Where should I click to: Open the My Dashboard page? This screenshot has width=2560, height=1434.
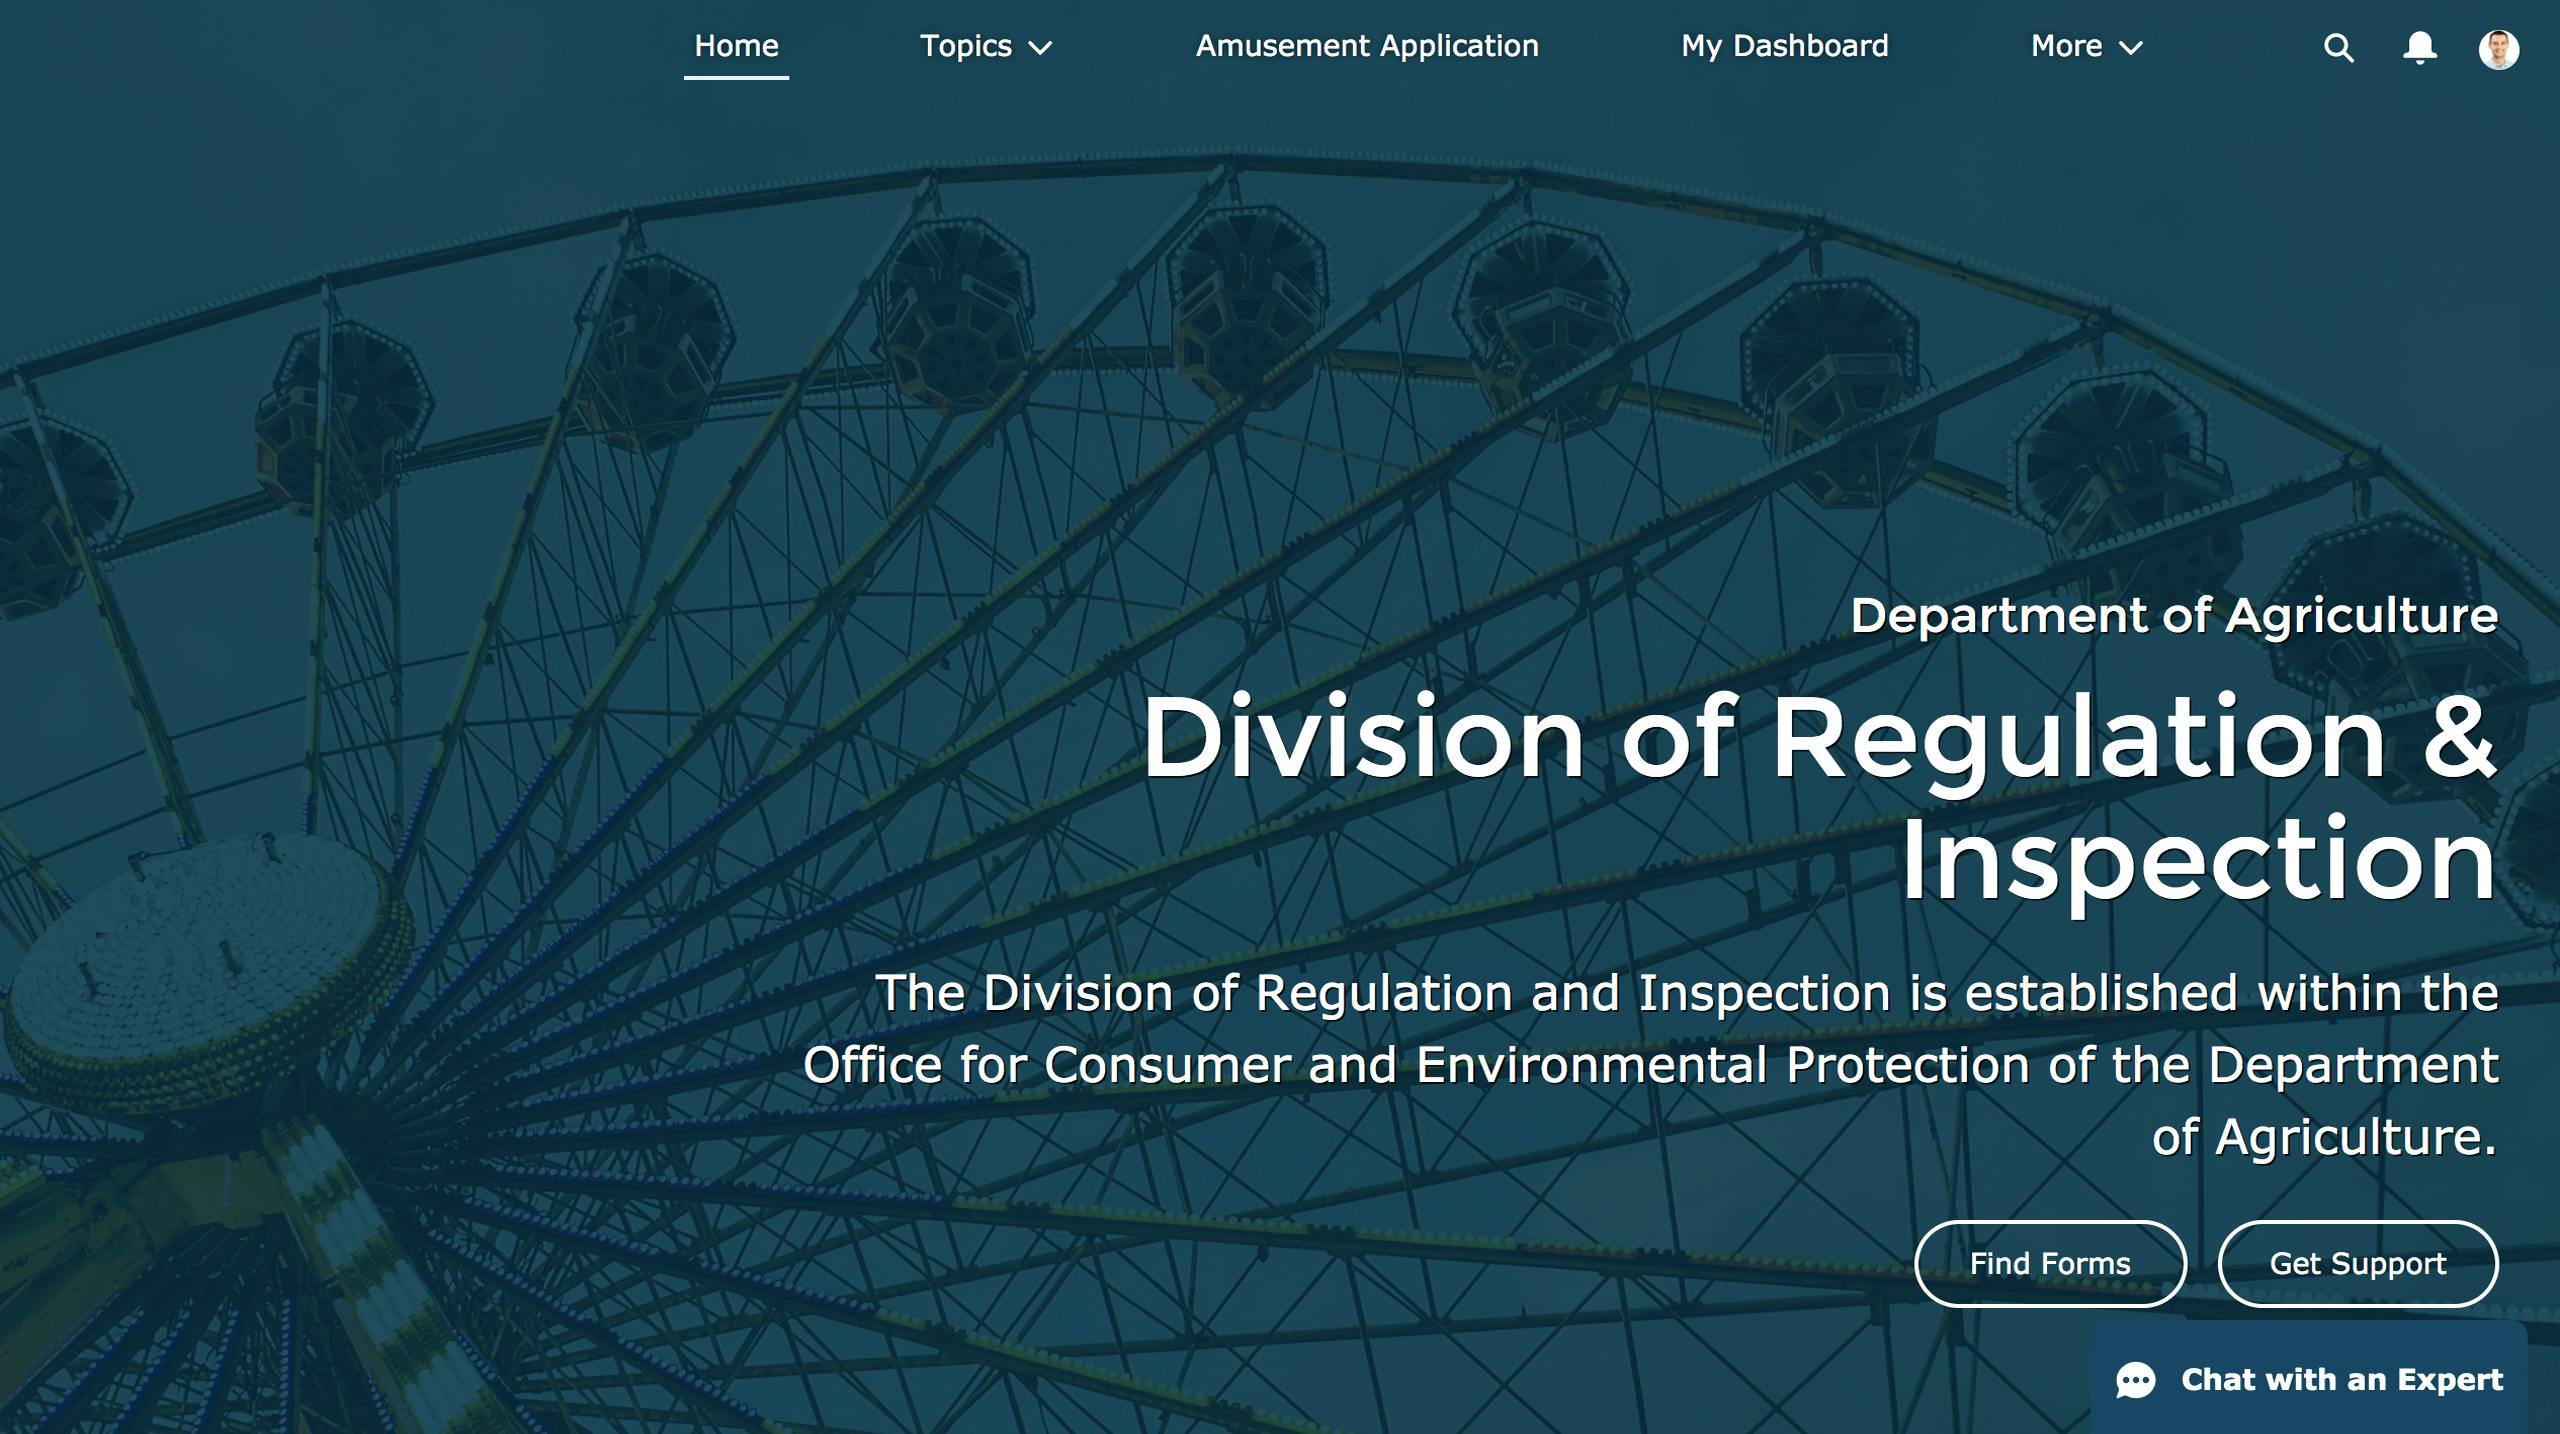click(x=1784, y=46)
